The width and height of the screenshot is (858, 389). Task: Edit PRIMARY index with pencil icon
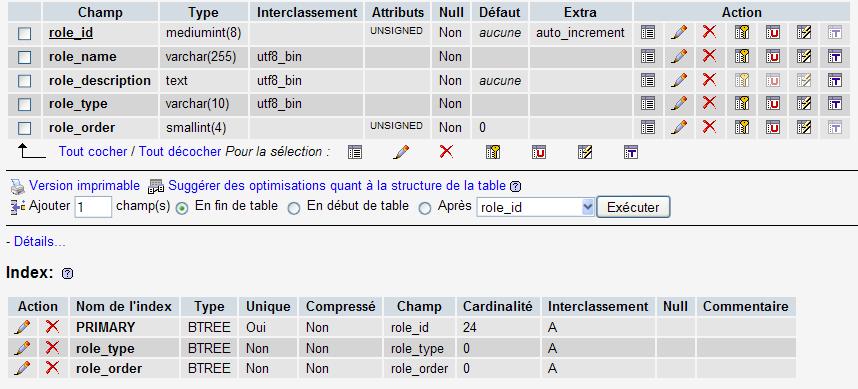22,327
